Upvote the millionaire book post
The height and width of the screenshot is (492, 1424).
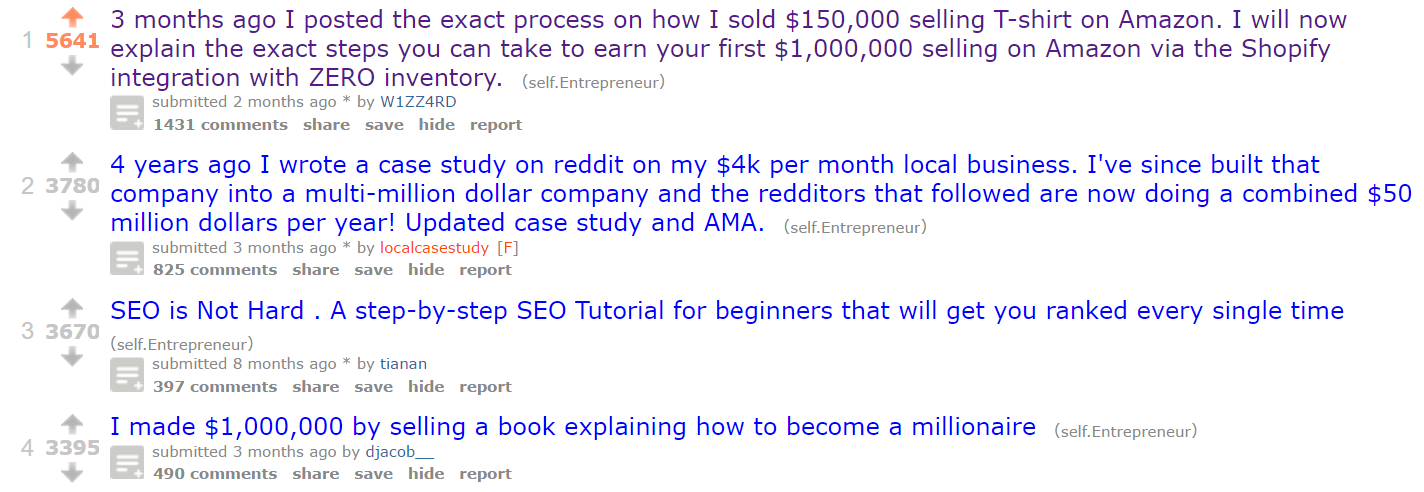click(72, 424)
